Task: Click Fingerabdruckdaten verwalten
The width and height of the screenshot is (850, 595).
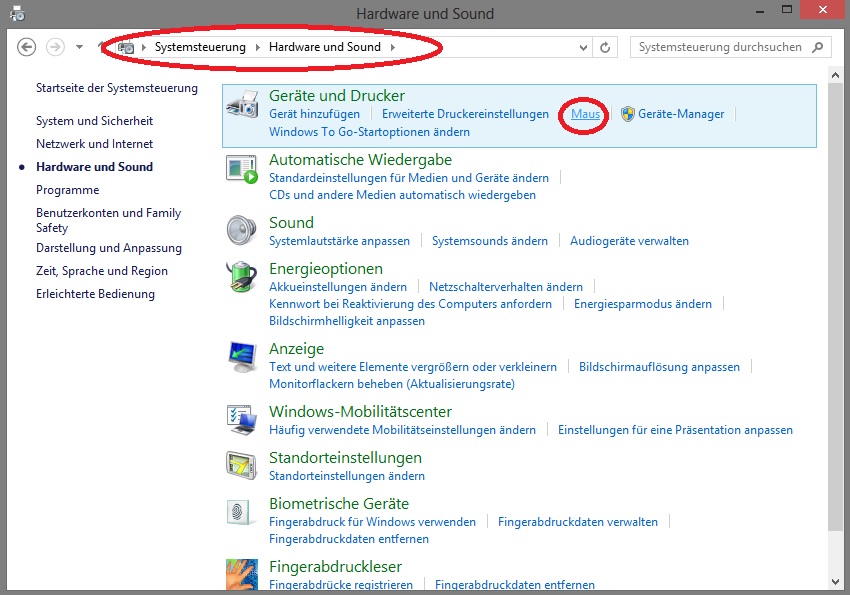Action: tap(578, 522)
